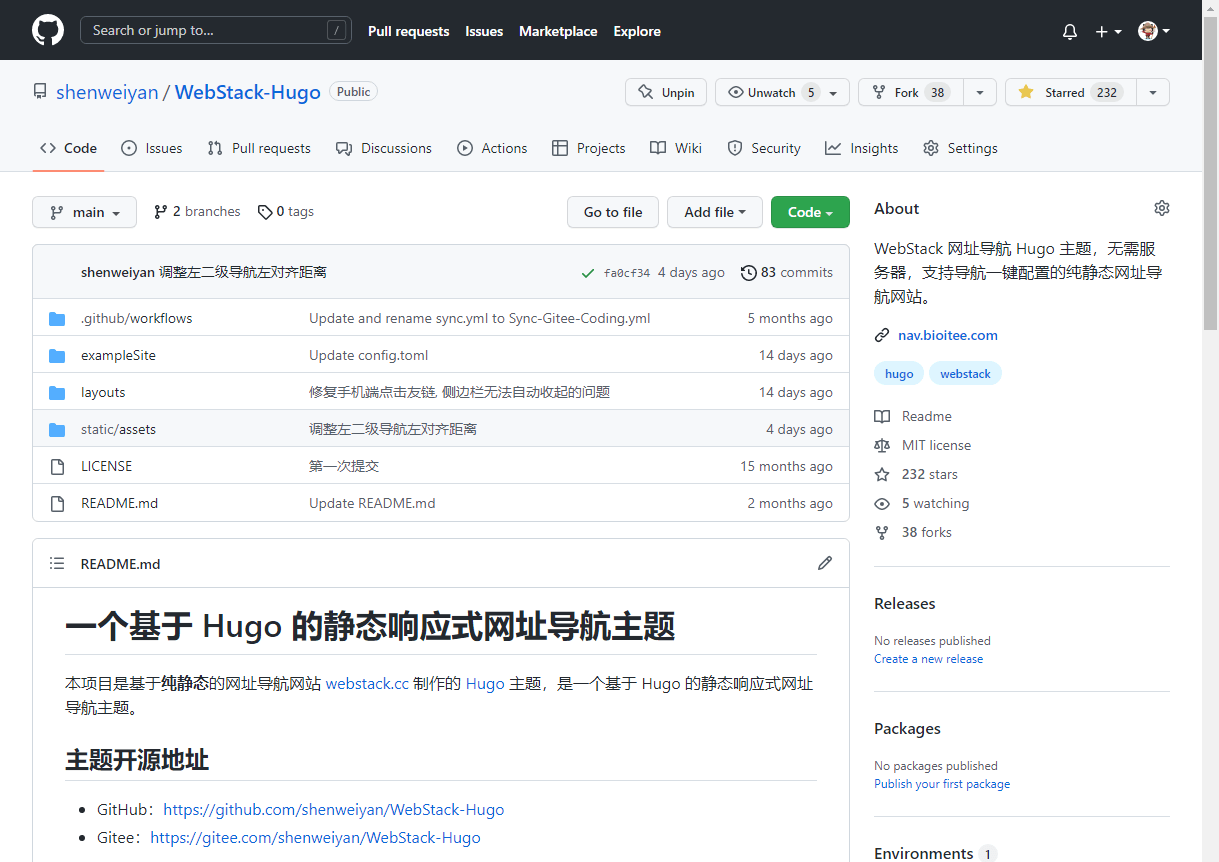The image size is (1219, 862).
Task: Open the WebStack-Hugo repository name link
Action: [248, 92]
